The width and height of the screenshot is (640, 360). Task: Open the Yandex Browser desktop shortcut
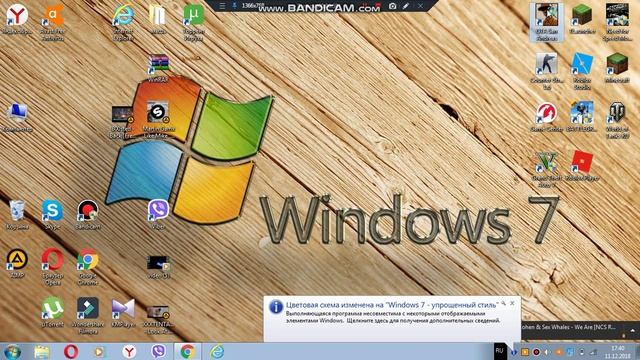point(17,18)
